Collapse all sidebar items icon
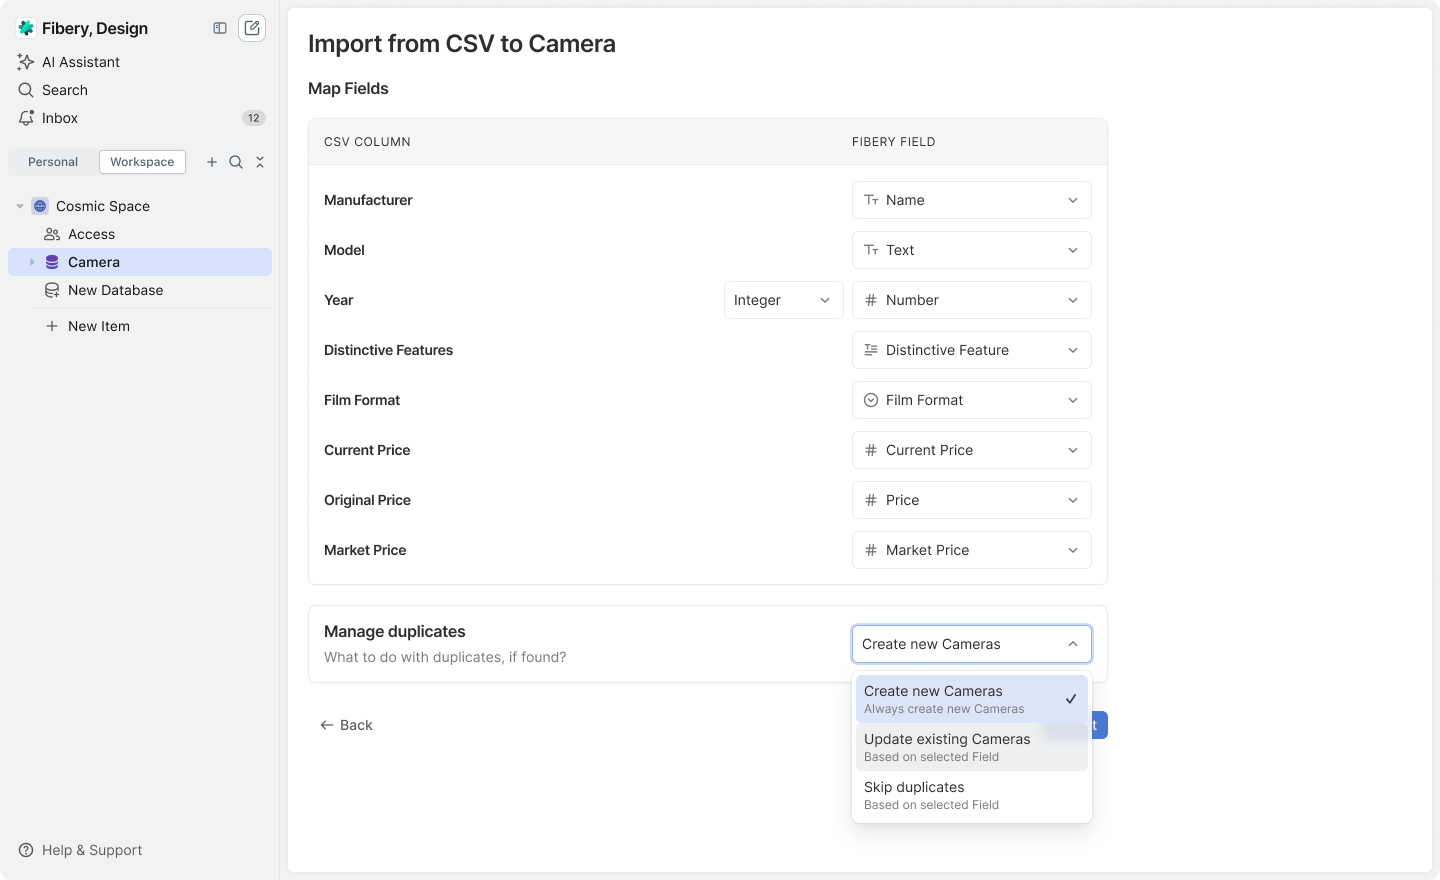The image size is (1440, 880). (260, 162)
